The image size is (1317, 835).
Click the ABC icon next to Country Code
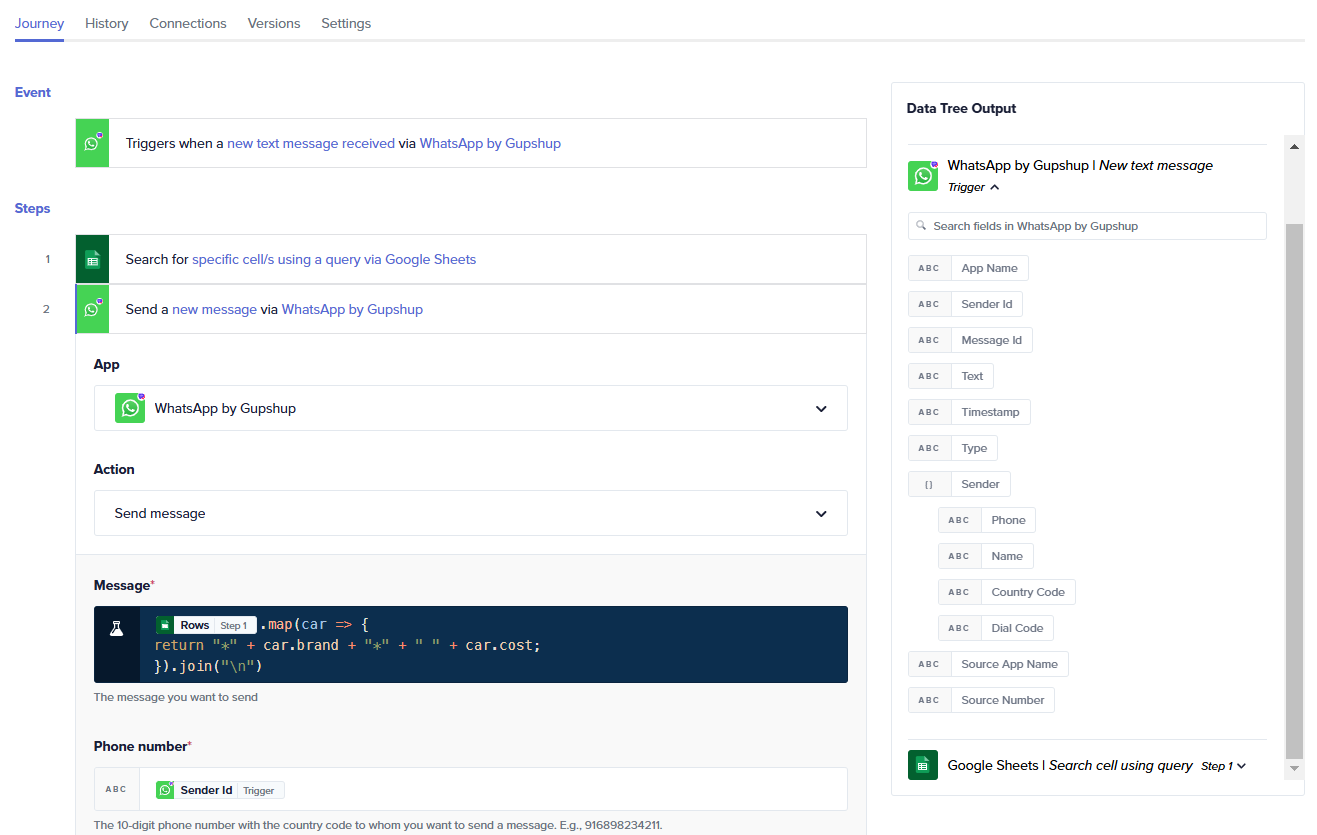(959, 592)
